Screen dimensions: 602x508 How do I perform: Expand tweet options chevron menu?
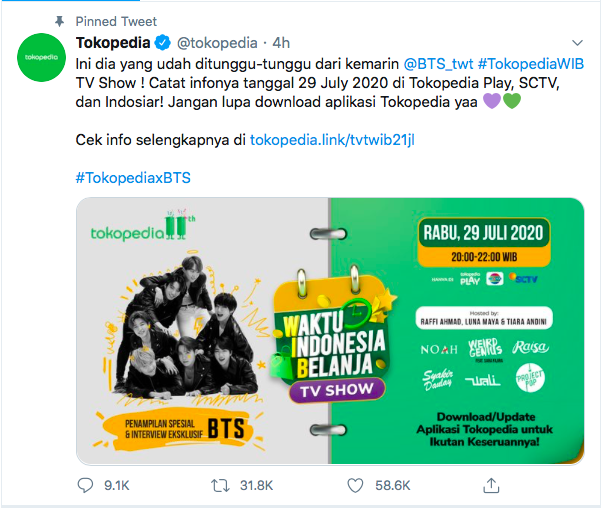[577, 43]
